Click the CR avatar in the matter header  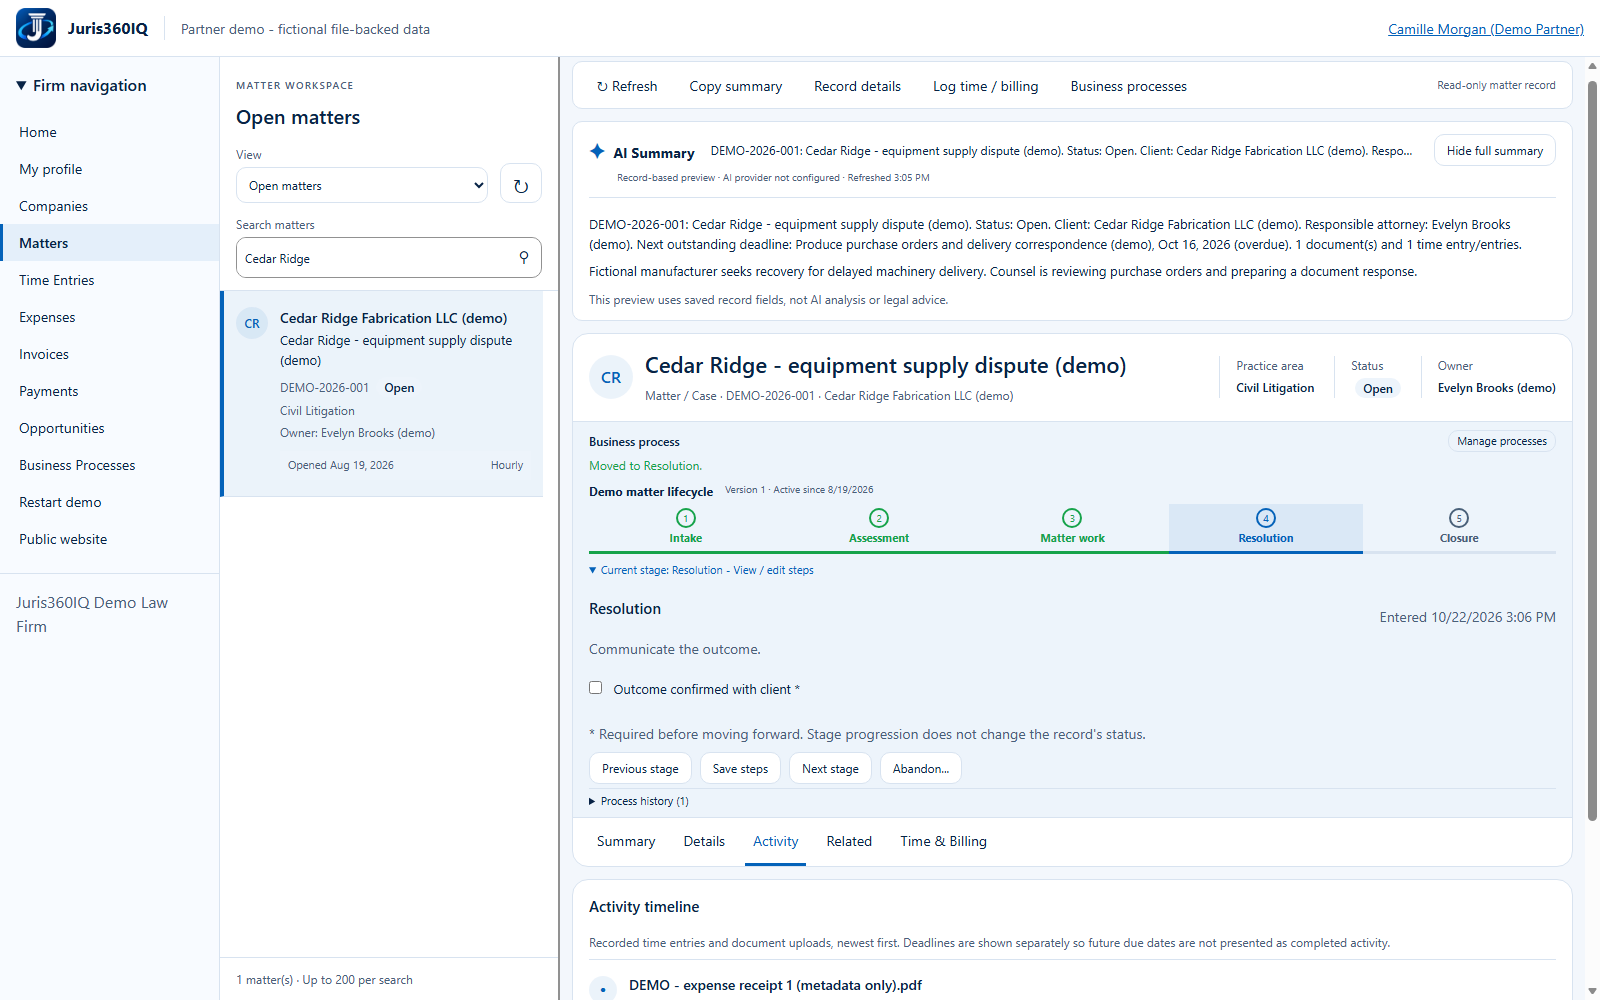coord(611,378)
